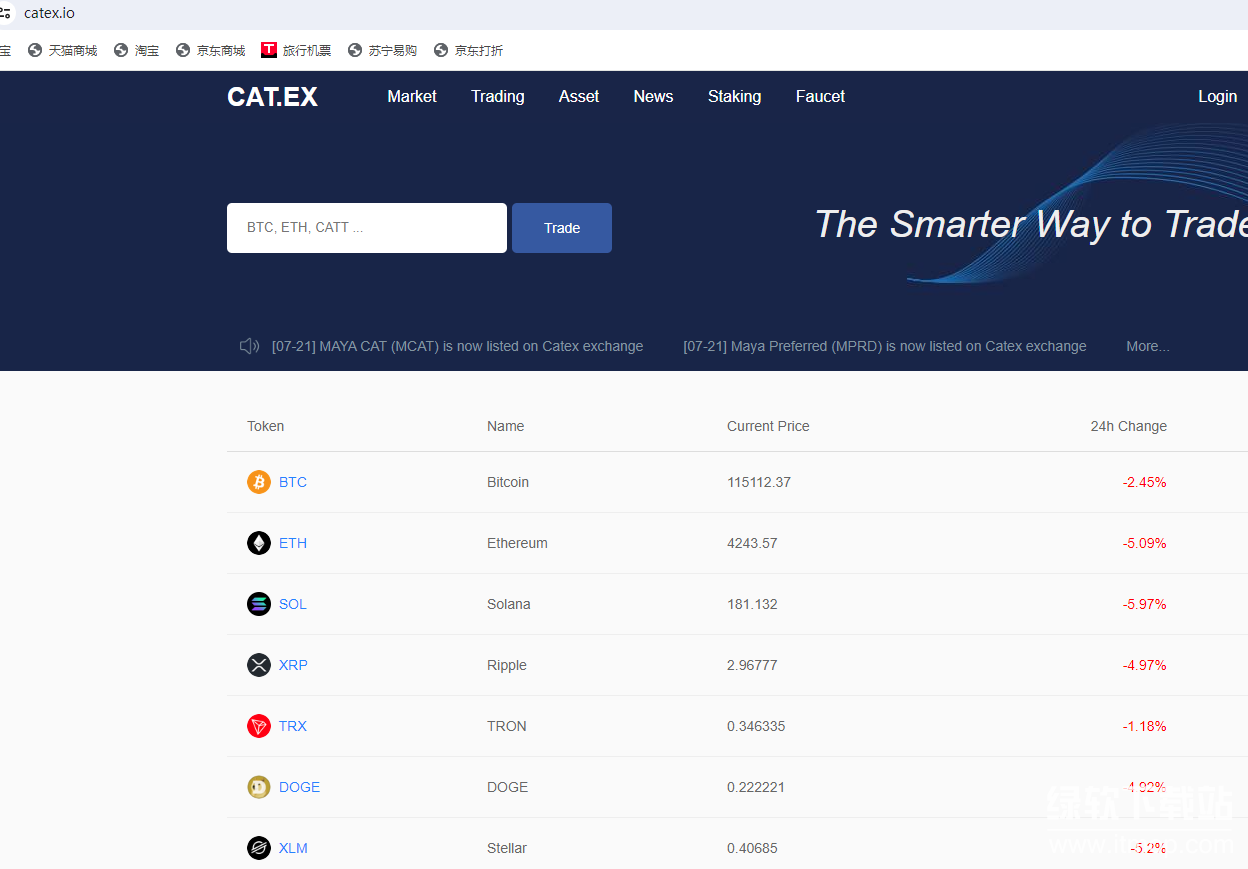Click the Dogecoin coin icon

[x=259, y=787]
